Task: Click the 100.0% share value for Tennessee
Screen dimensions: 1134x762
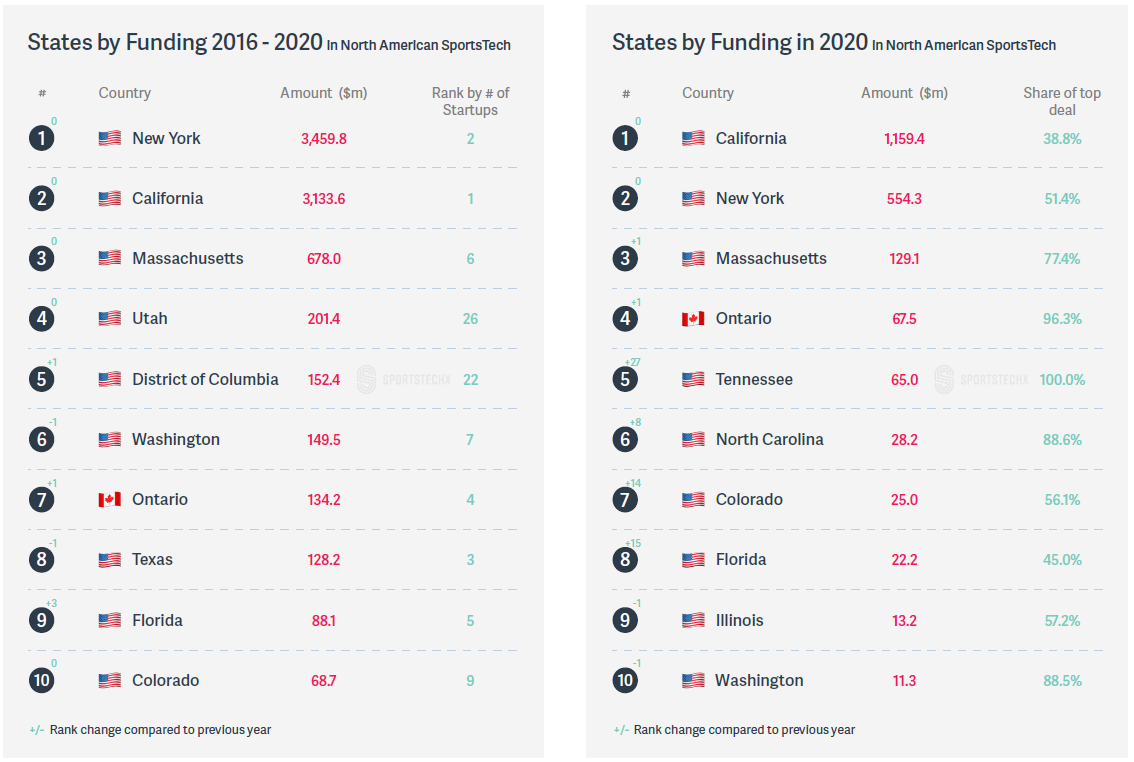Action: click(1062, 380)
